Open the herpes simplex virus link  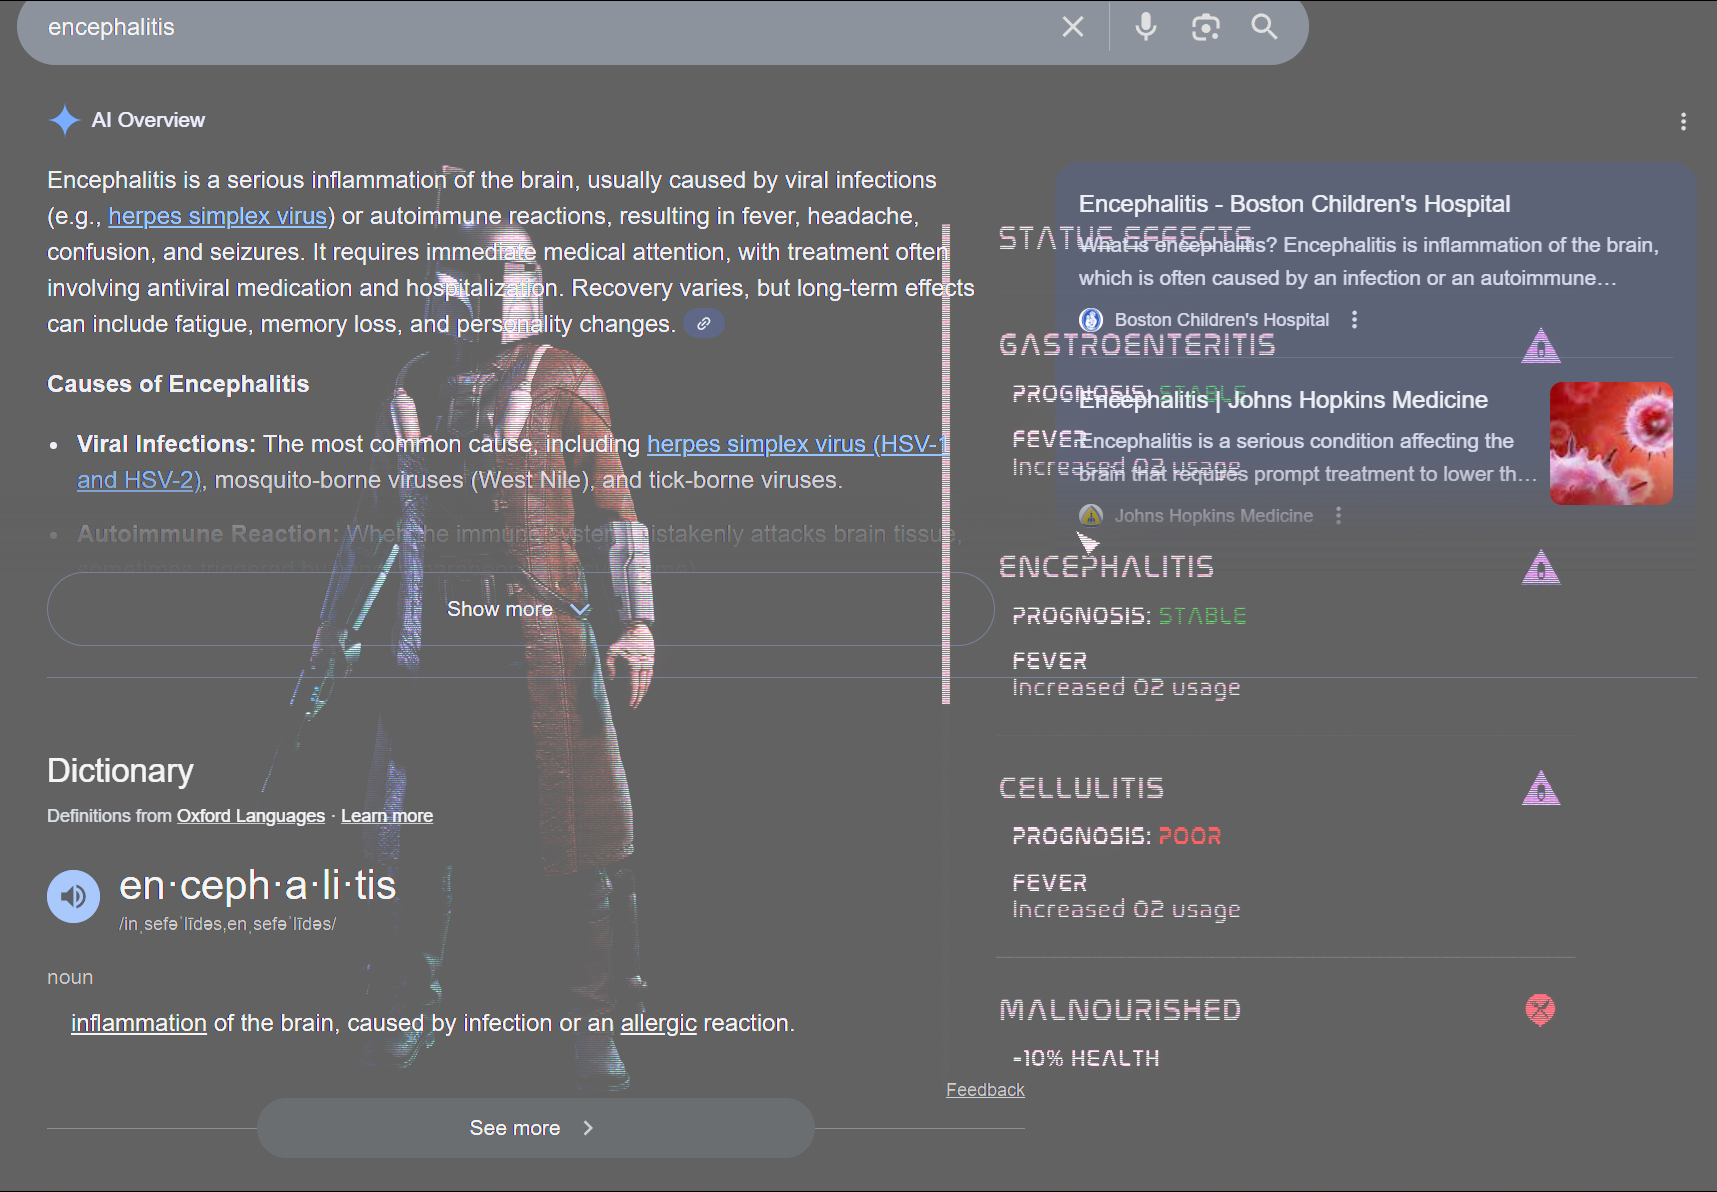[x=217, y=216]
